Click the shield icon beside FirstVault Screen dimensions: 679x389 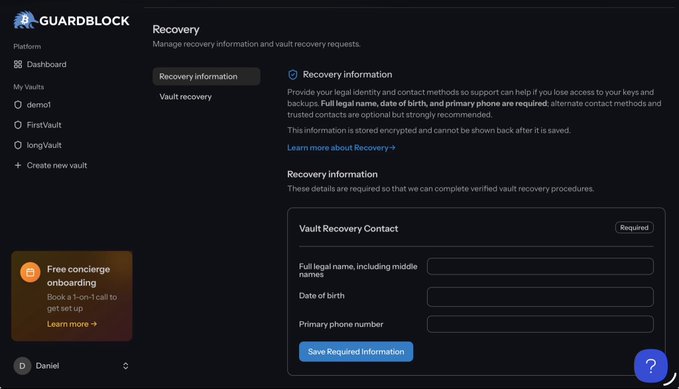[18, 125]
